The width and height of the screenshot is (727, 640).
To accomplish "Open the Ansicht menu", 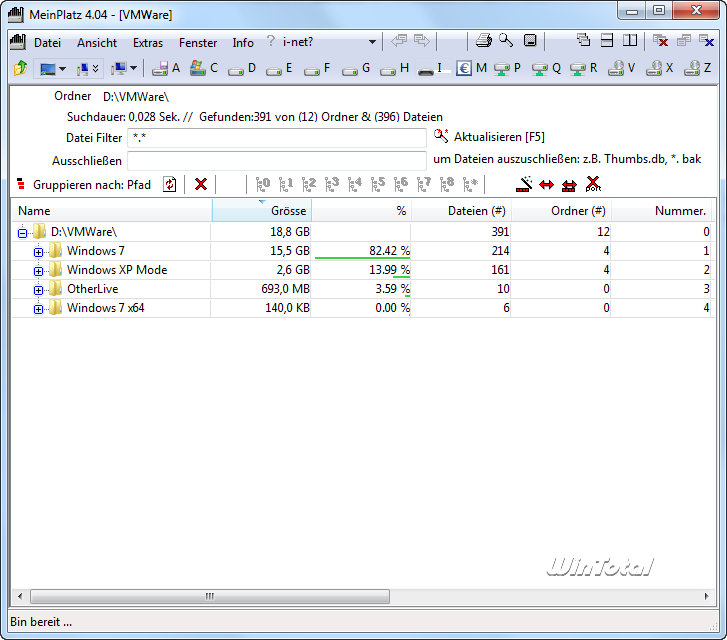I will [x=97, y=43].
